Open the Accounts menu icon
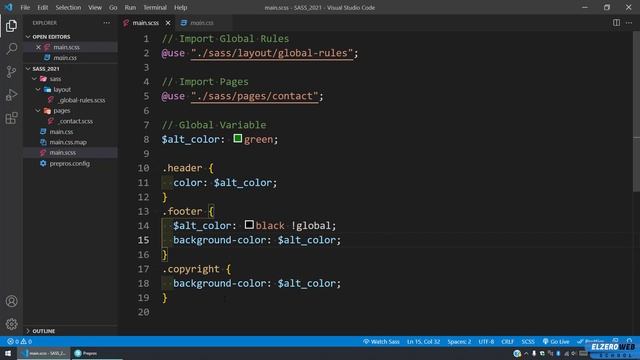Viewport: 640px width, 360px height. pyautogui.click(x=11, y=301)
